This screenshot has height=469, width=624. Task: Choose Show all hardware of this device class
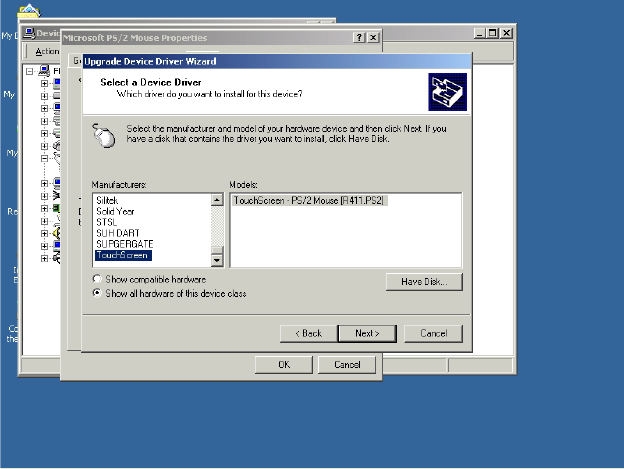point(169,294)
